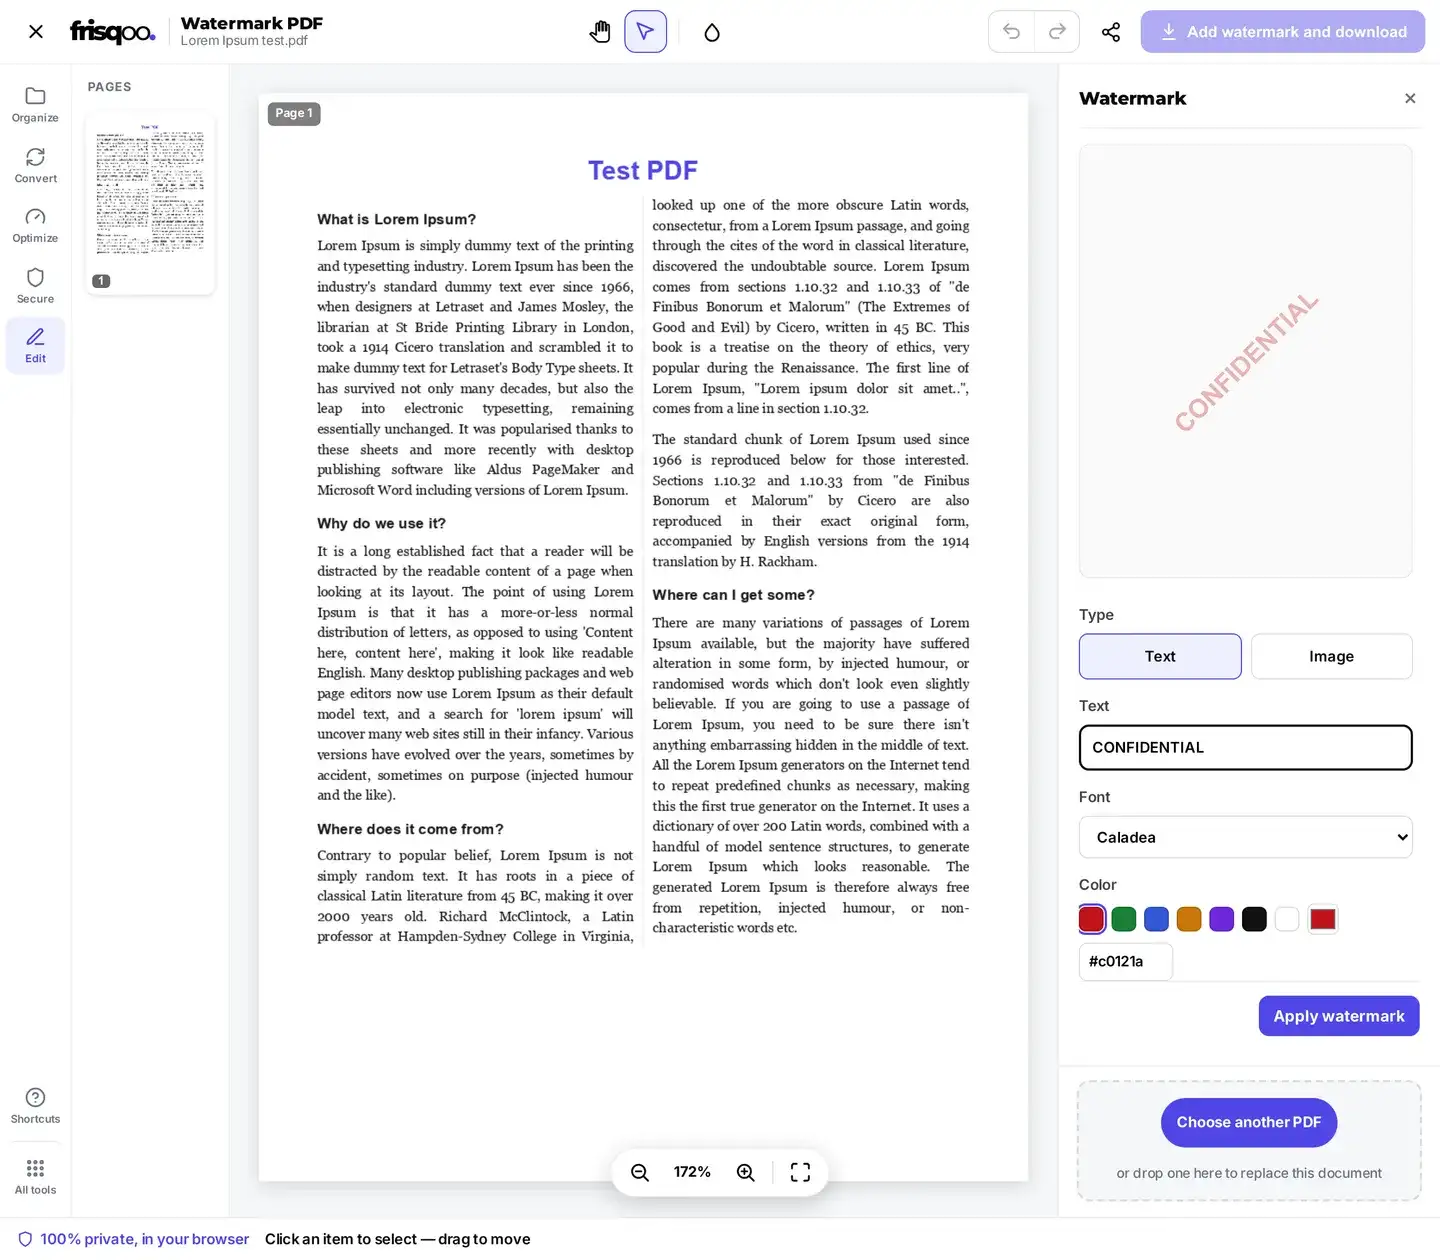Click 'Where does it come from?' heading
Viewport: 1440px width, 1260px height.
410,829
